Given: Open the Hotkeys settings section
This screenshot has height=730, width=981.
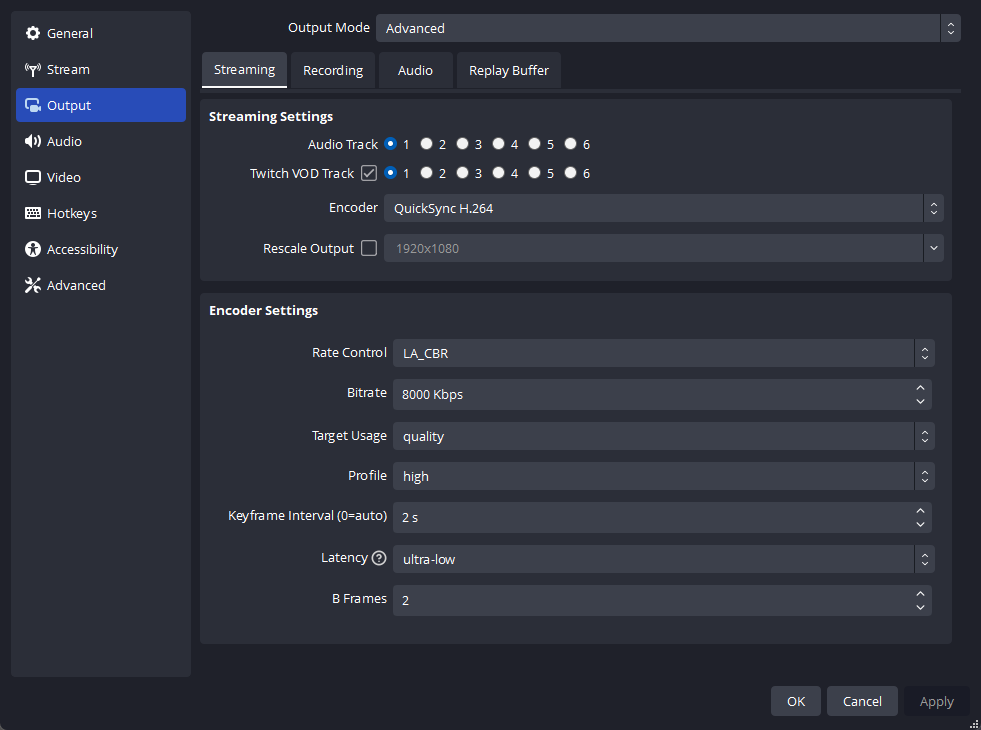Looking at the screenshot, I should [101, 213].
